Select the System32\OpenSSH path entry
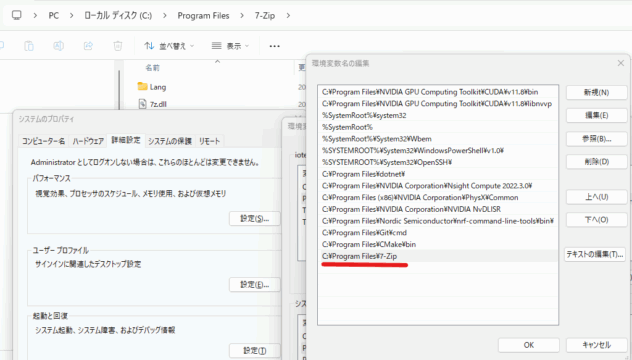This screenshot has height=360, width=632. pos(438,162)
